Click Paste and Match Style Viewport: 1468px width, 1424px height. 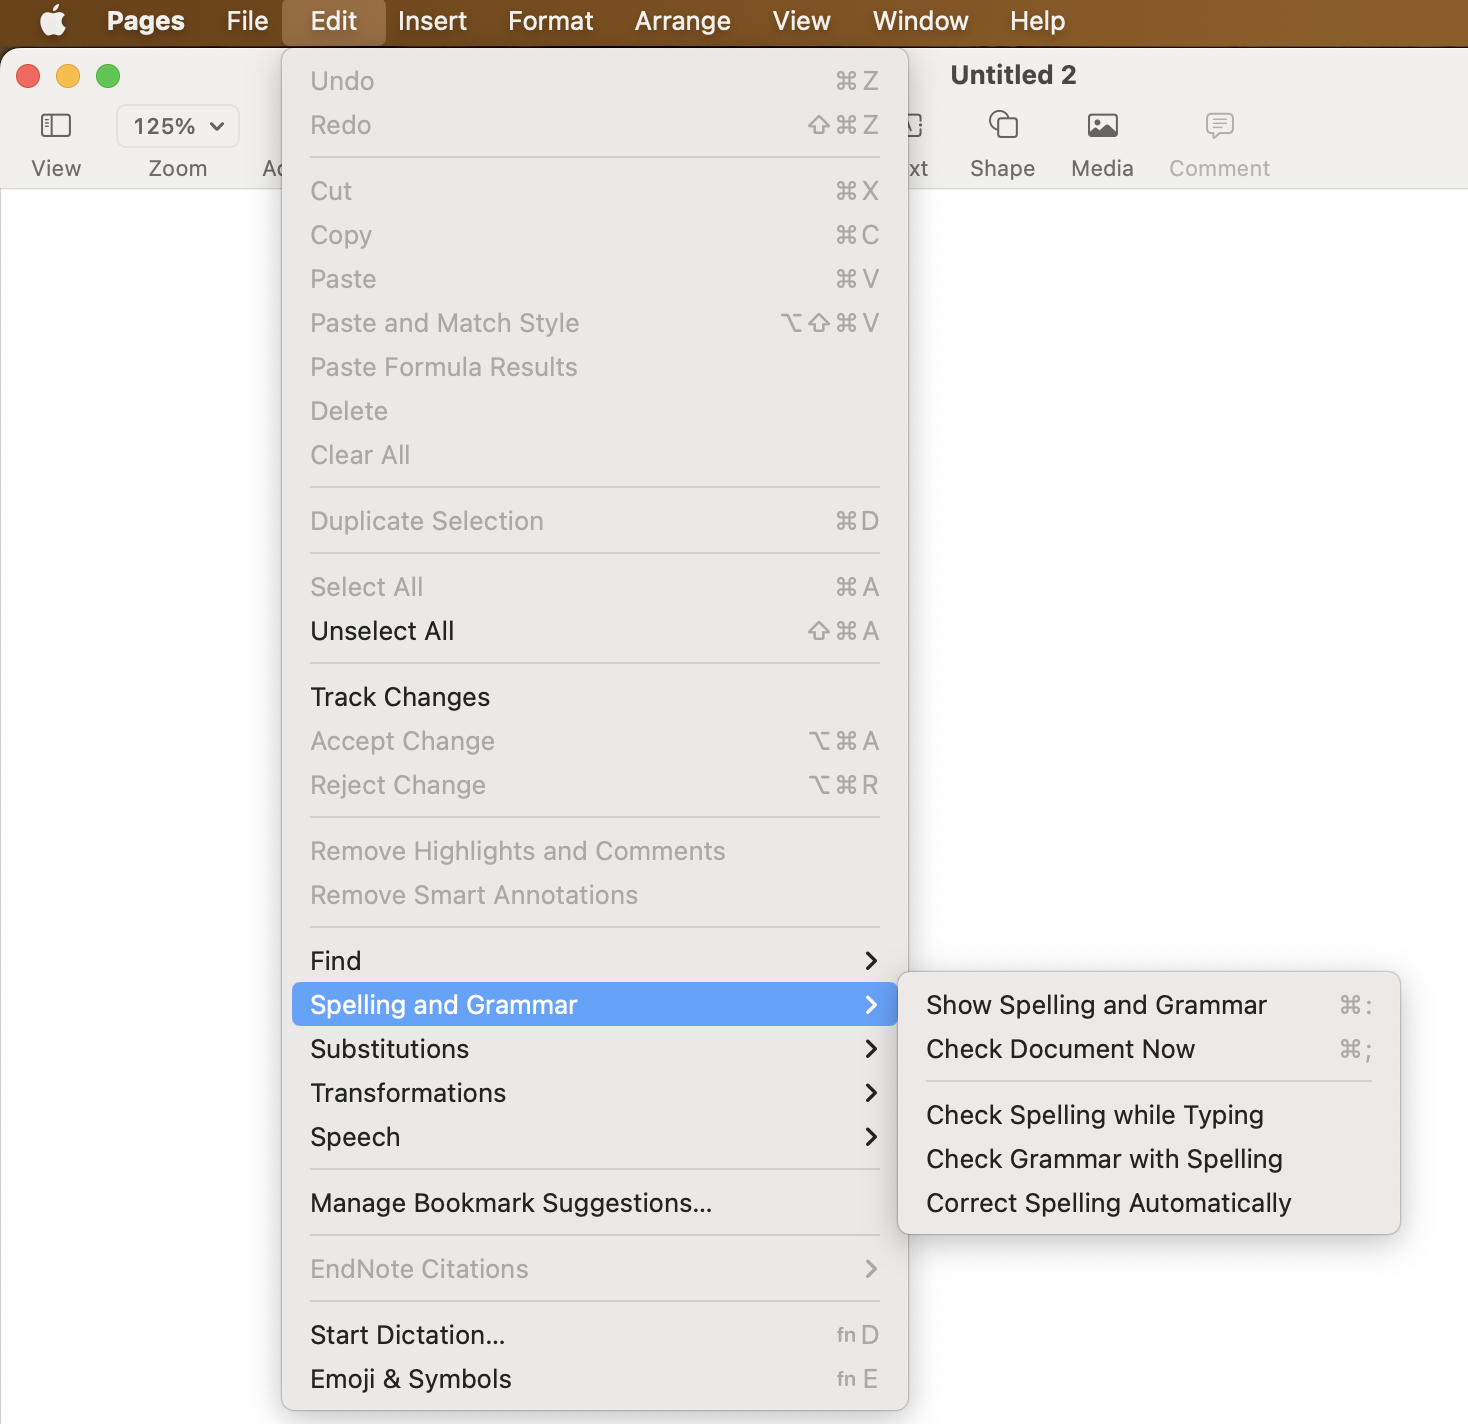(595, 323)
